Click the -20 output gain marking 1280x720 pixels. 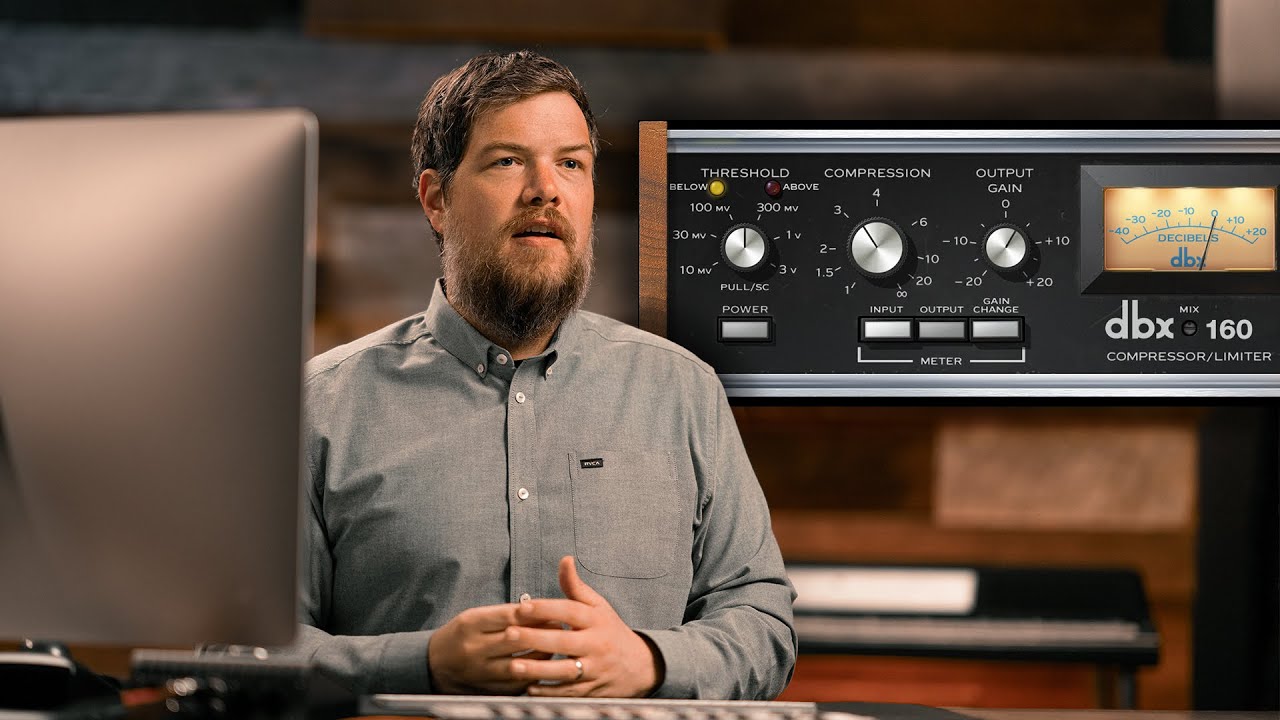(x=968, y=282)
